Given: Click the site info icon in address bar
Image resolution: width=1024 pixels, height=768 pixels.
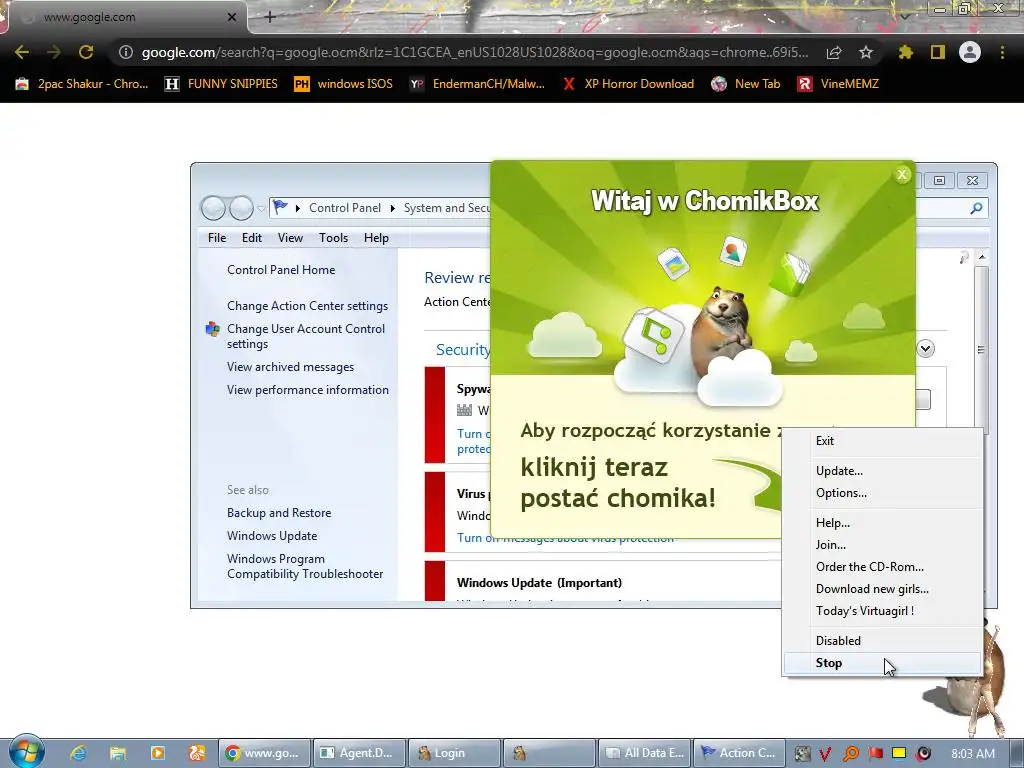Looking at the screenshot, I should click(126, 52).
